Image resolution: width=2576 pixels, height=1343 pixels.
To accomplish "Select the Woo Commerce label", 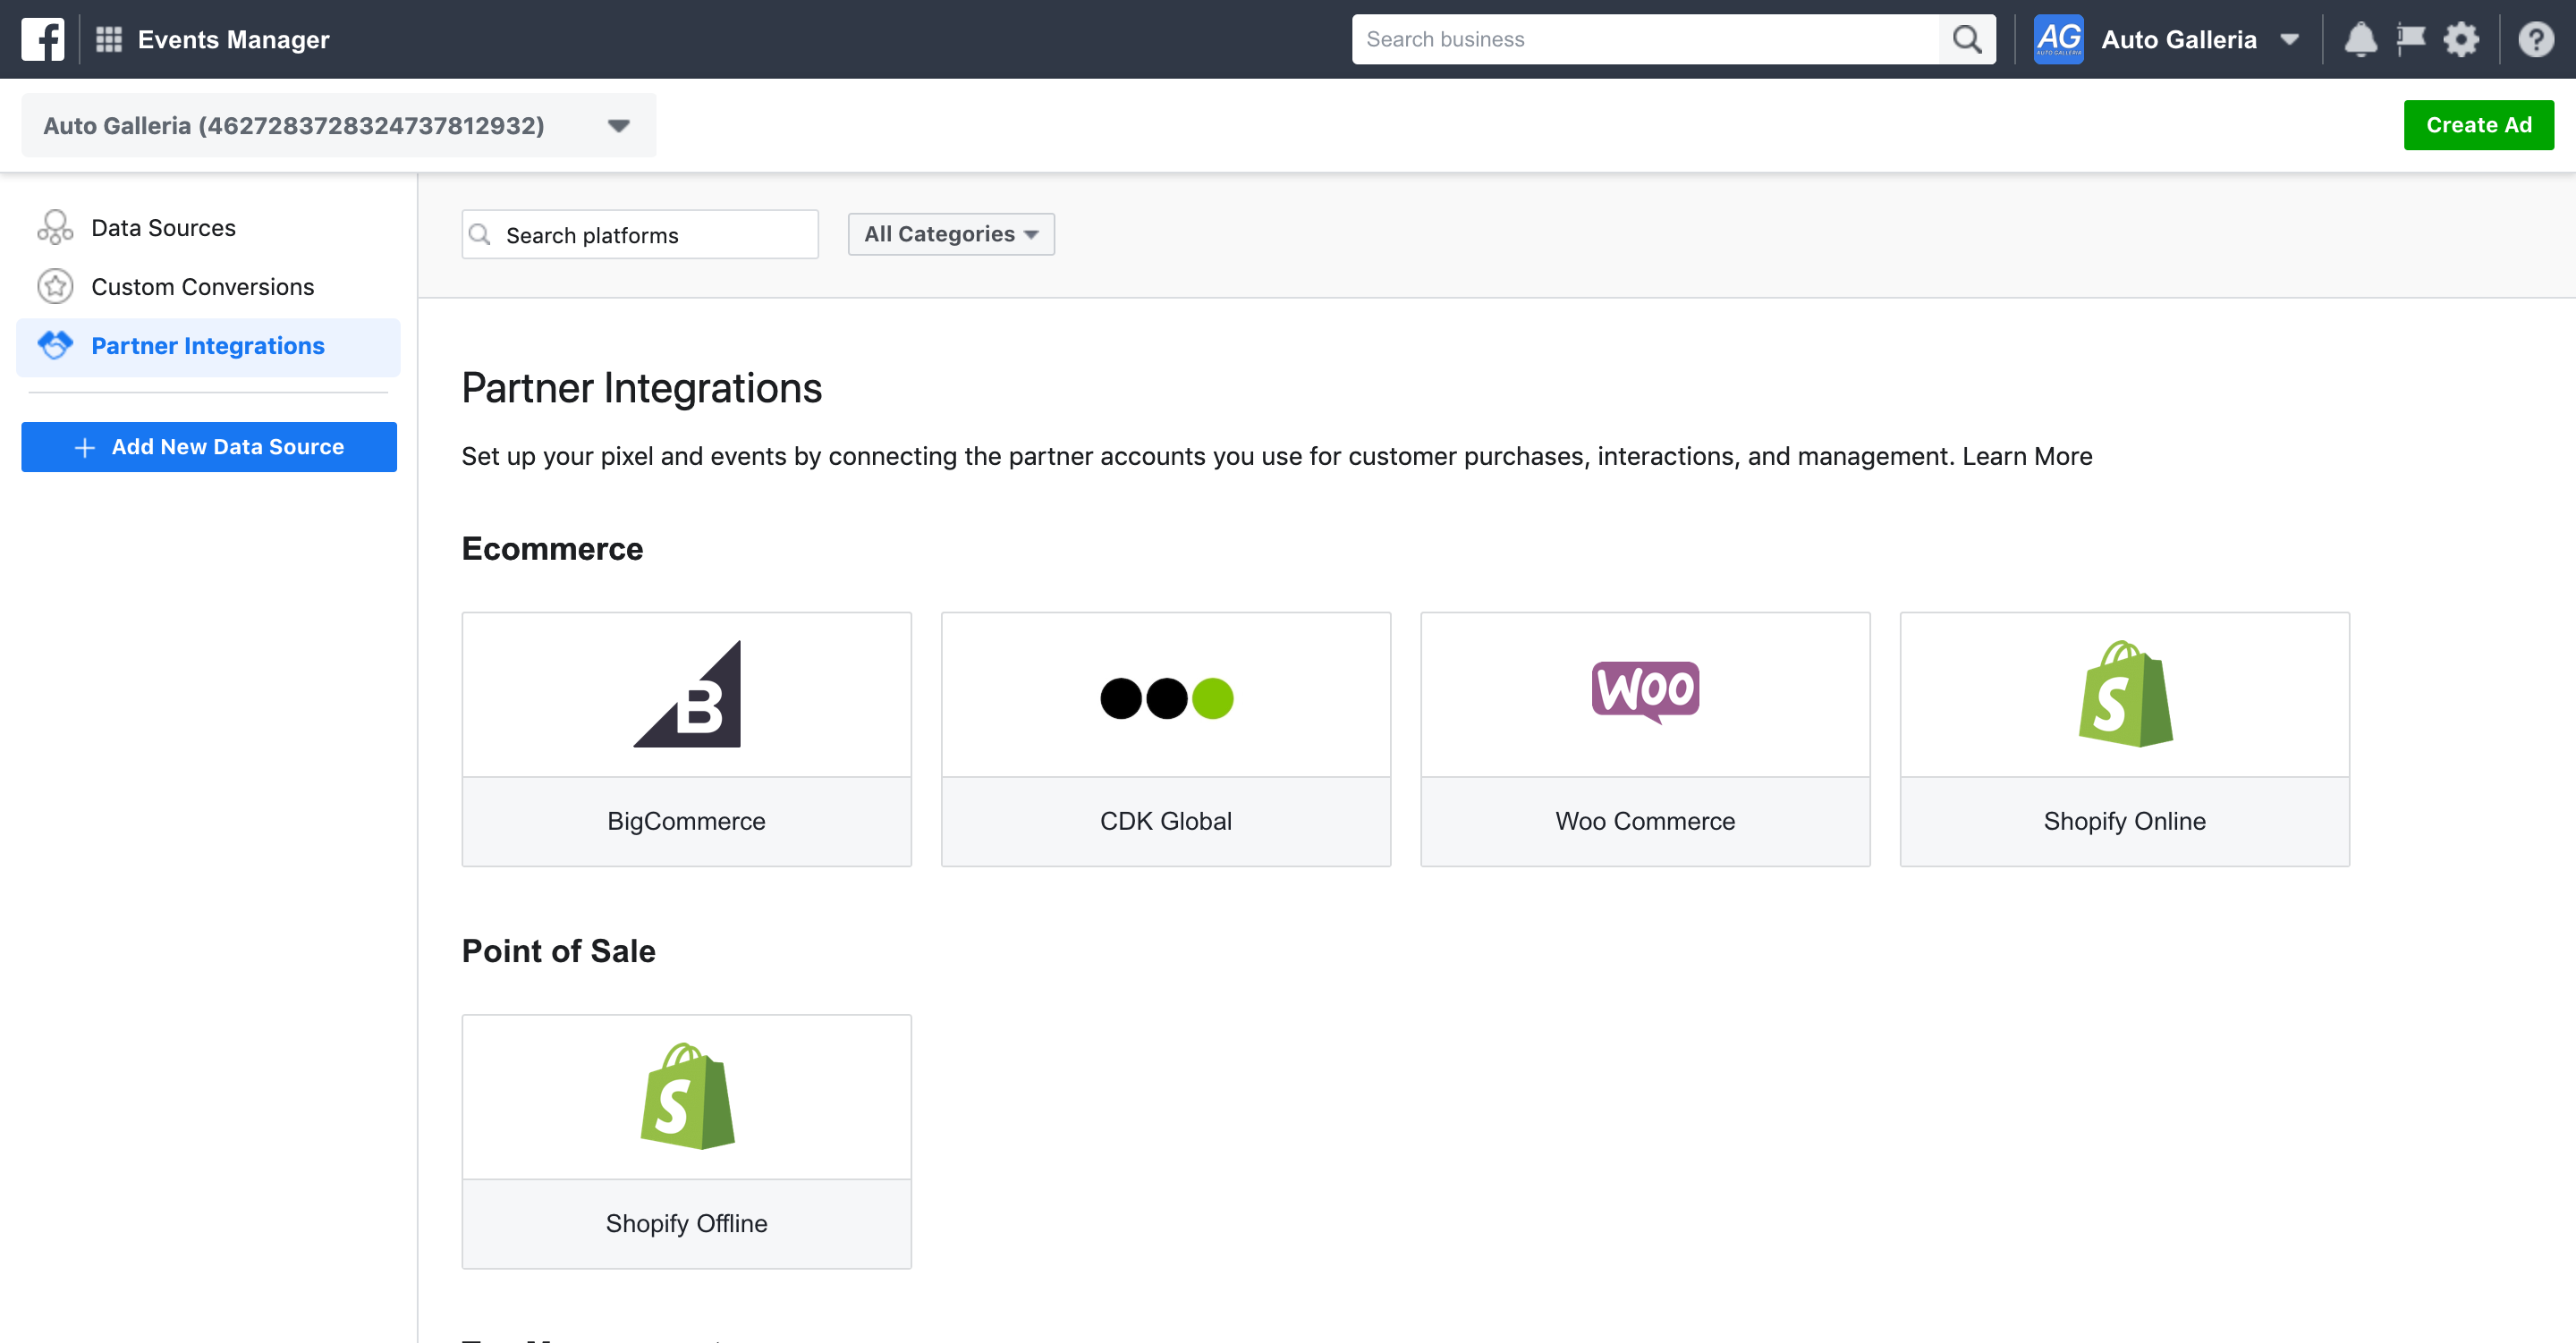I will pyautogui.click(x=1645, y=821).
